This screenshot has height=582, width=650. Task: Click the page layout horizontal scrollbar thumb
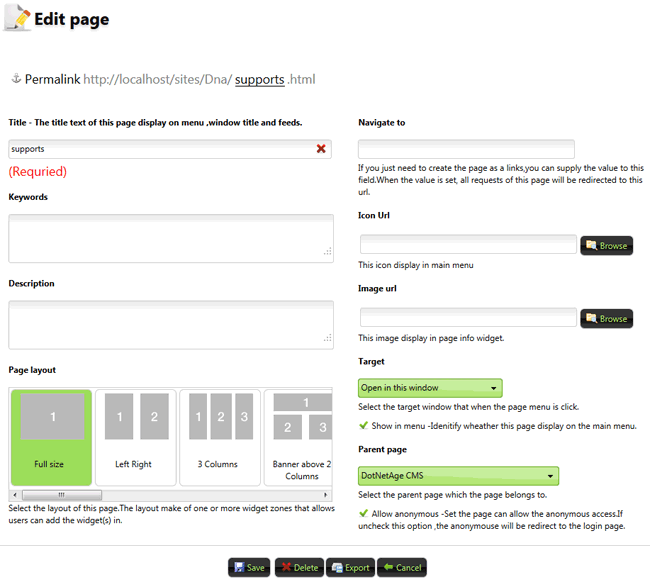tap(62, 495)
